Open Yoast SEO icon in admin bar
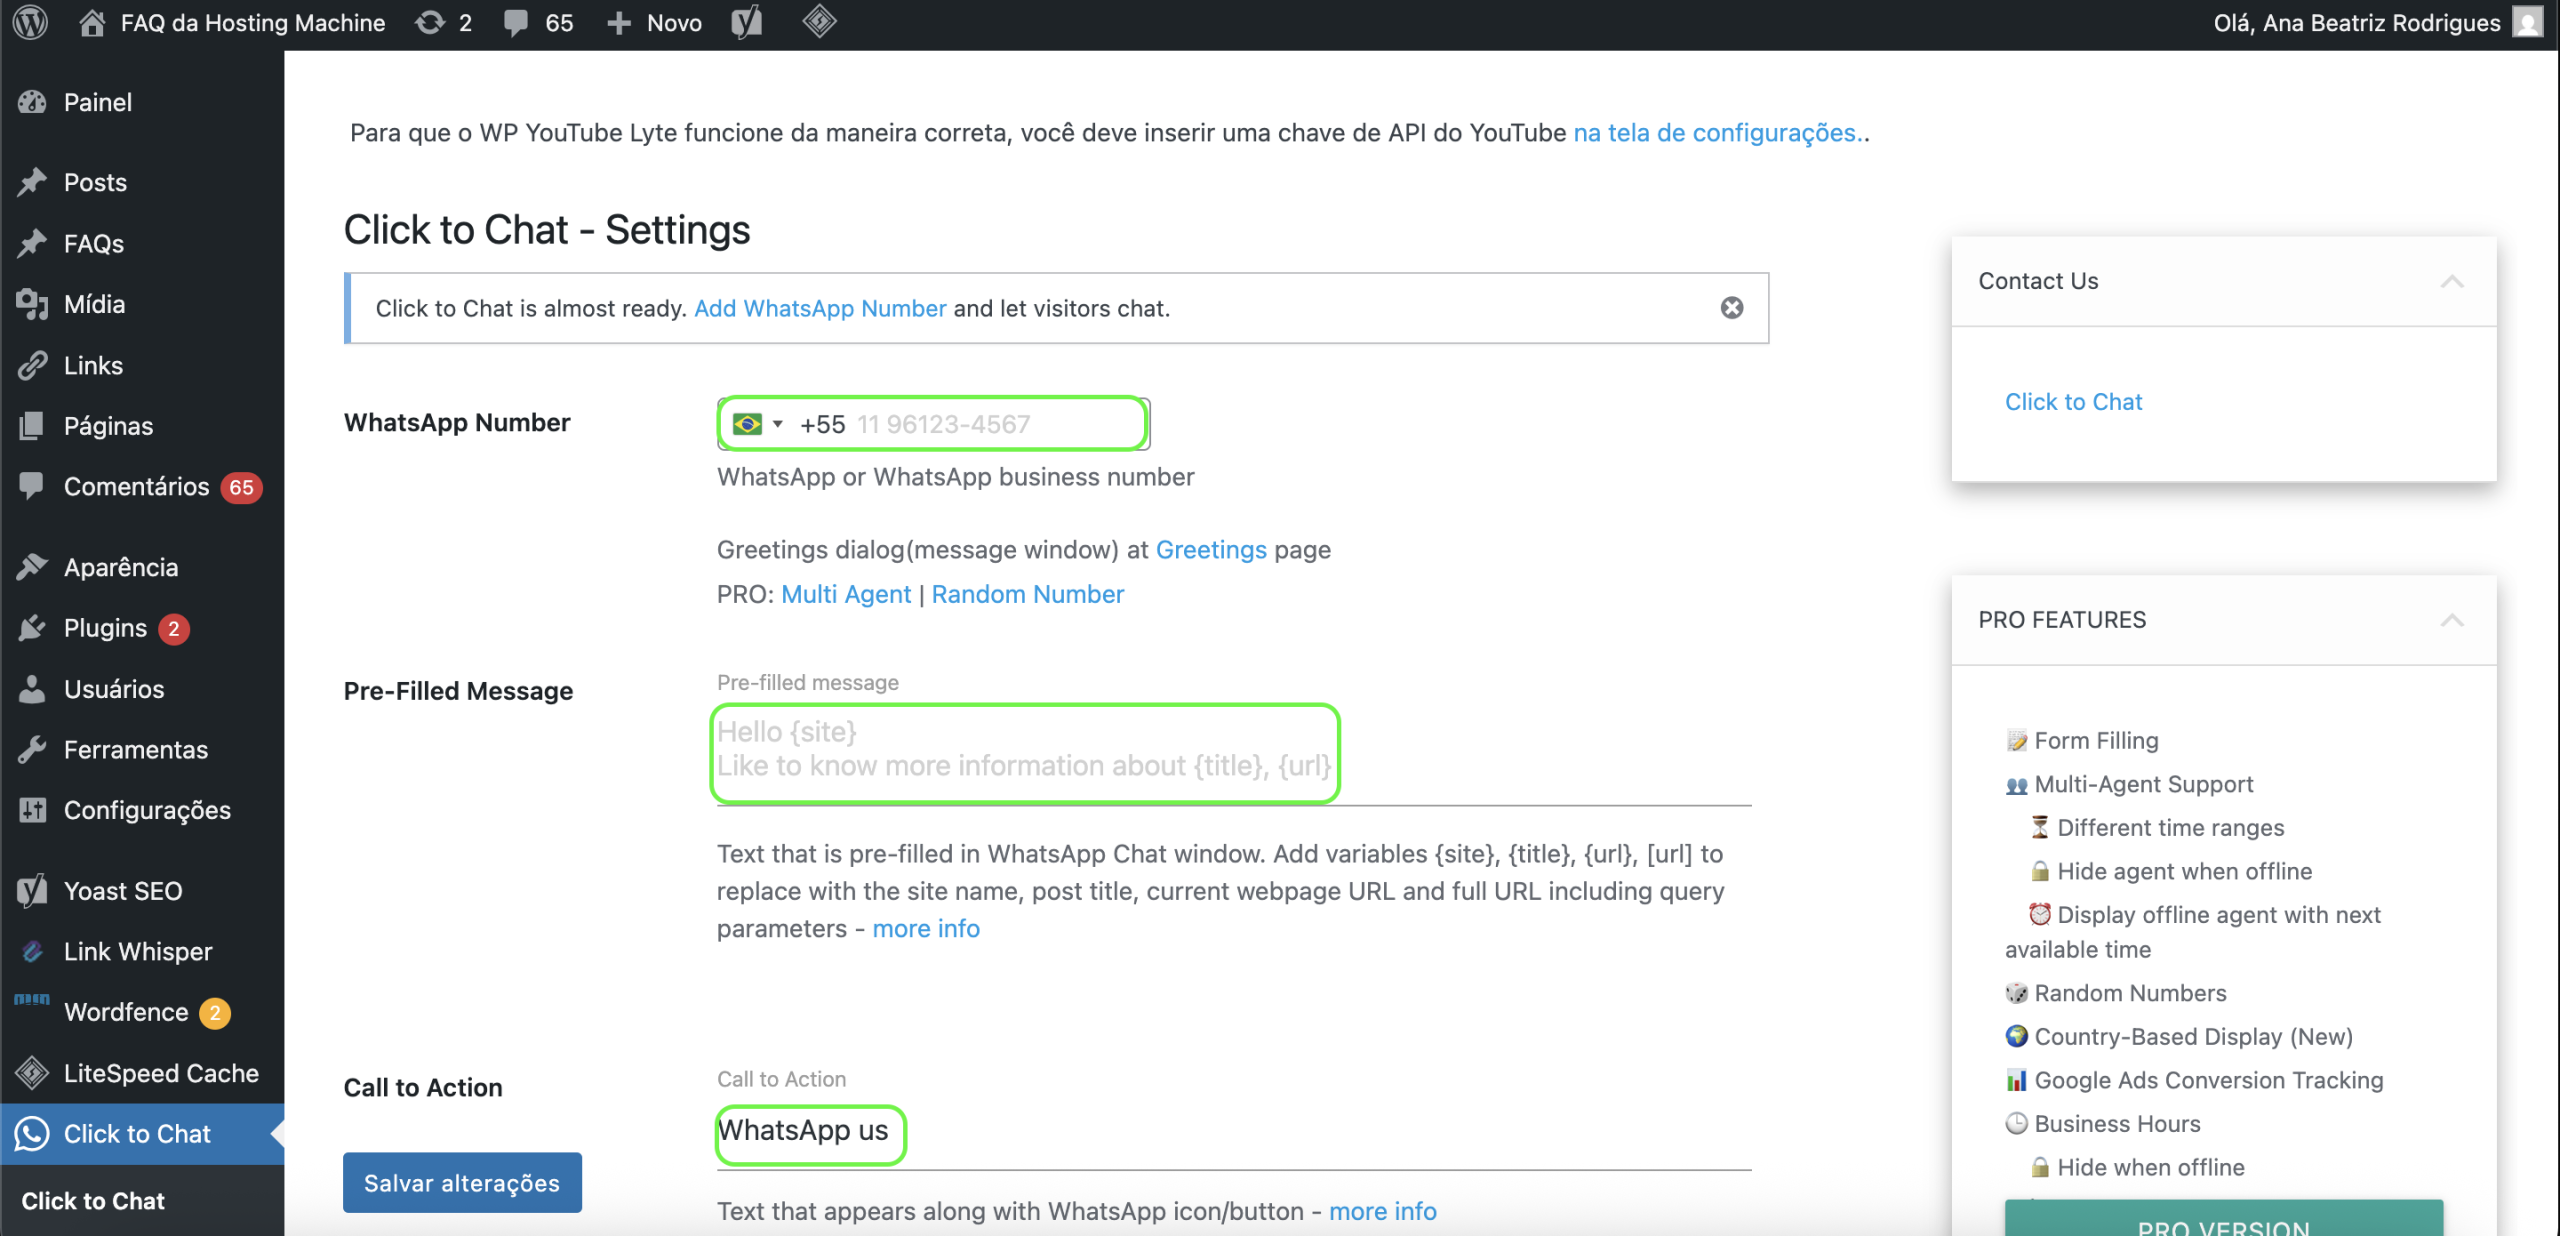This screenshot has width=2560, height=1236. (747, 22)
